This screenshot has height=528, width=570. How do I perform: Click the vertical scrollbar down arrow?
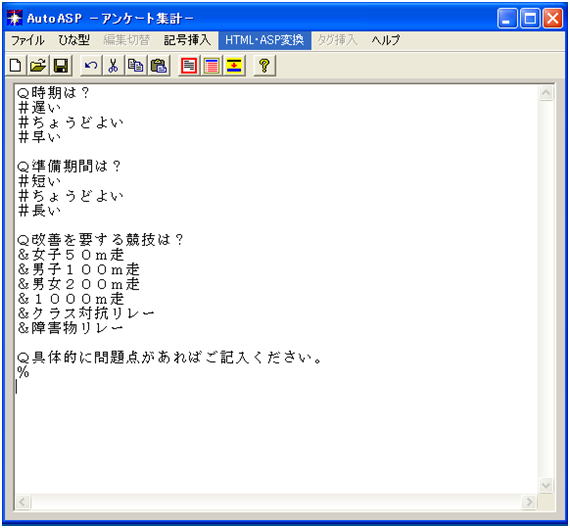tap(546, 485)
